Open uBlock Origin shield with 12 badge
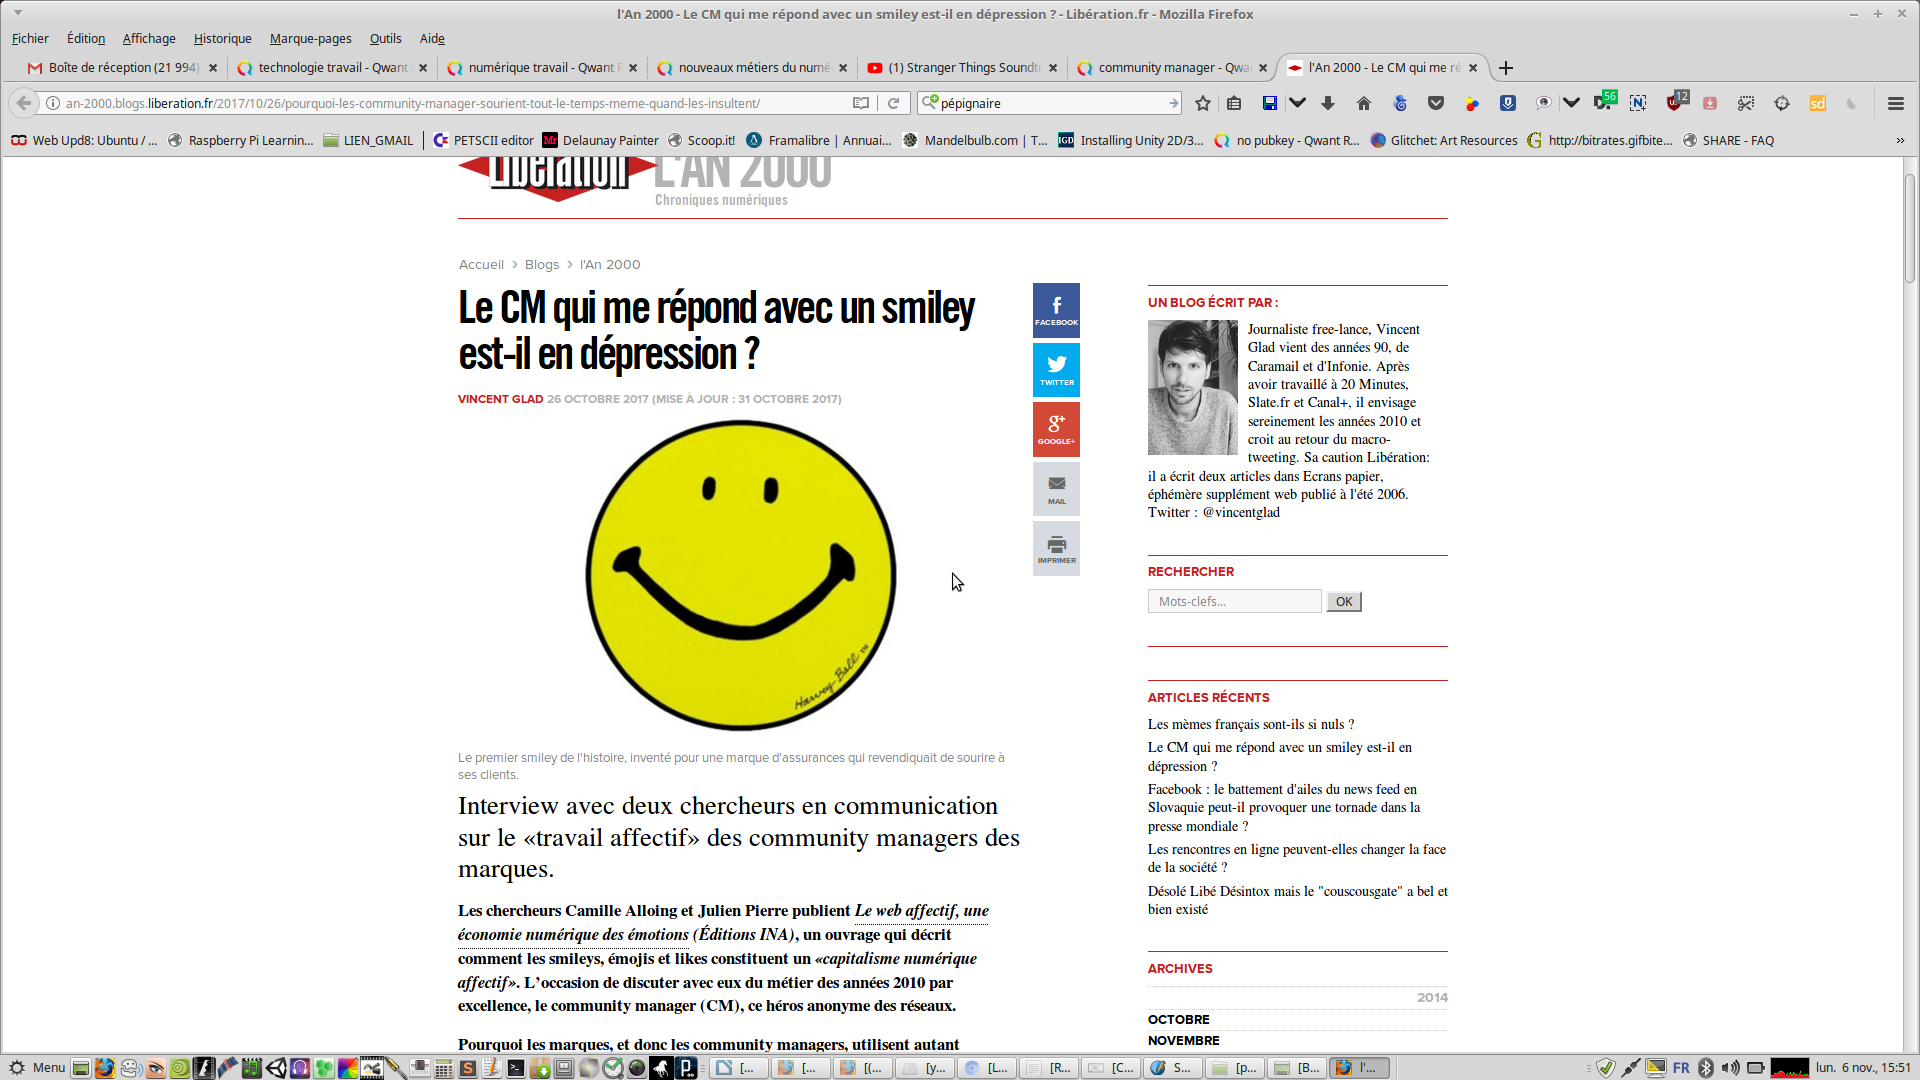The height and width of the screenshot is (1080, 1920). (x=1675, y=103)
